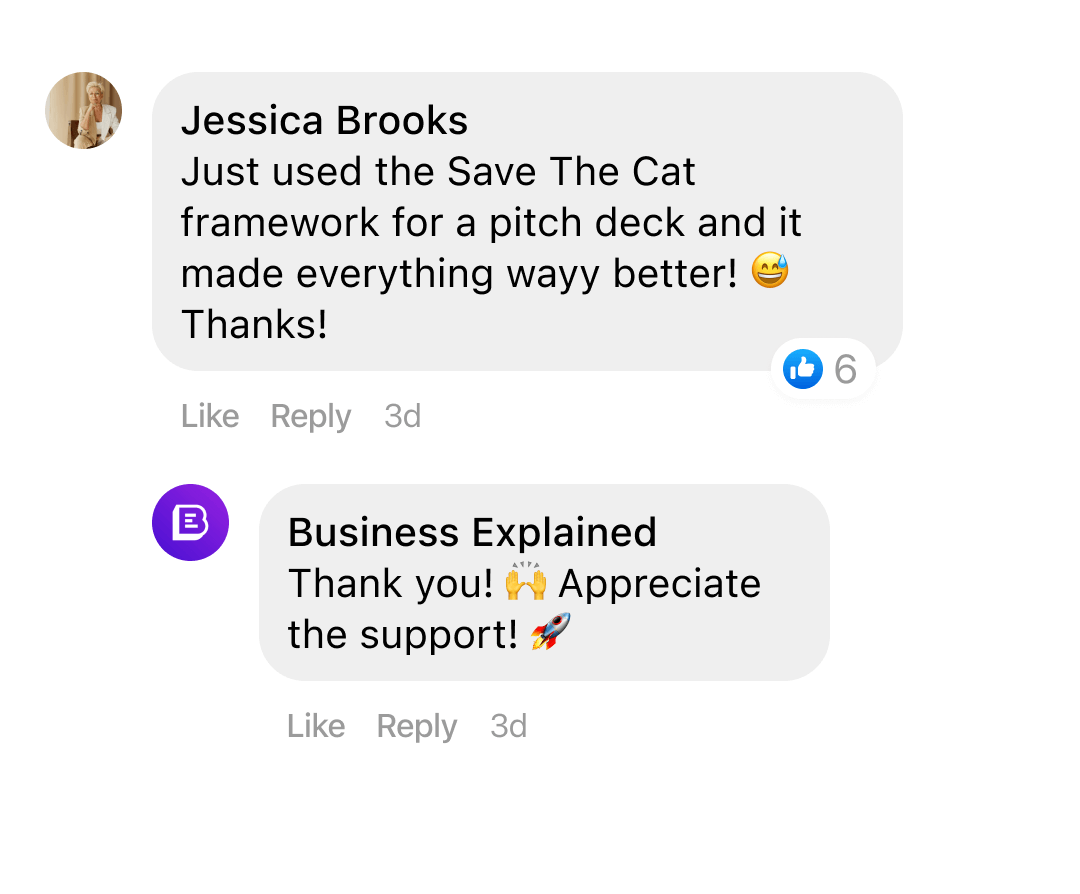
Task: Click the word "Thanks!" in Jessica's comment
Action: [x=254, y=324]
